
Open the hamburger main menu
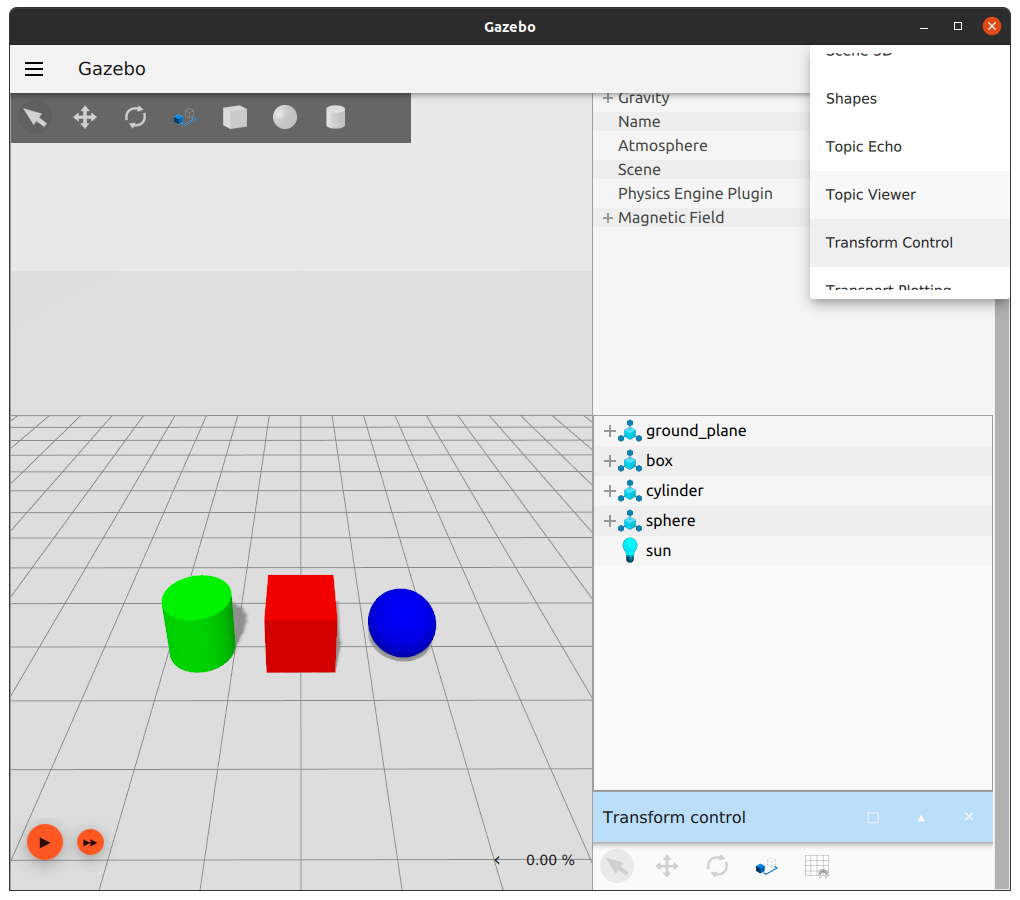pos(34,69)
